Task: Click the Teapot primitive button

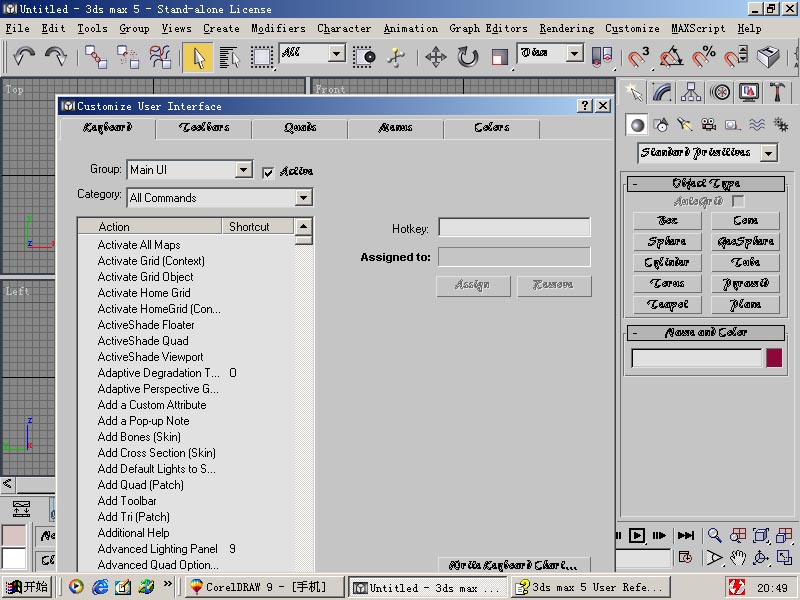Action: pyautogui.click(x=667, y=305)
